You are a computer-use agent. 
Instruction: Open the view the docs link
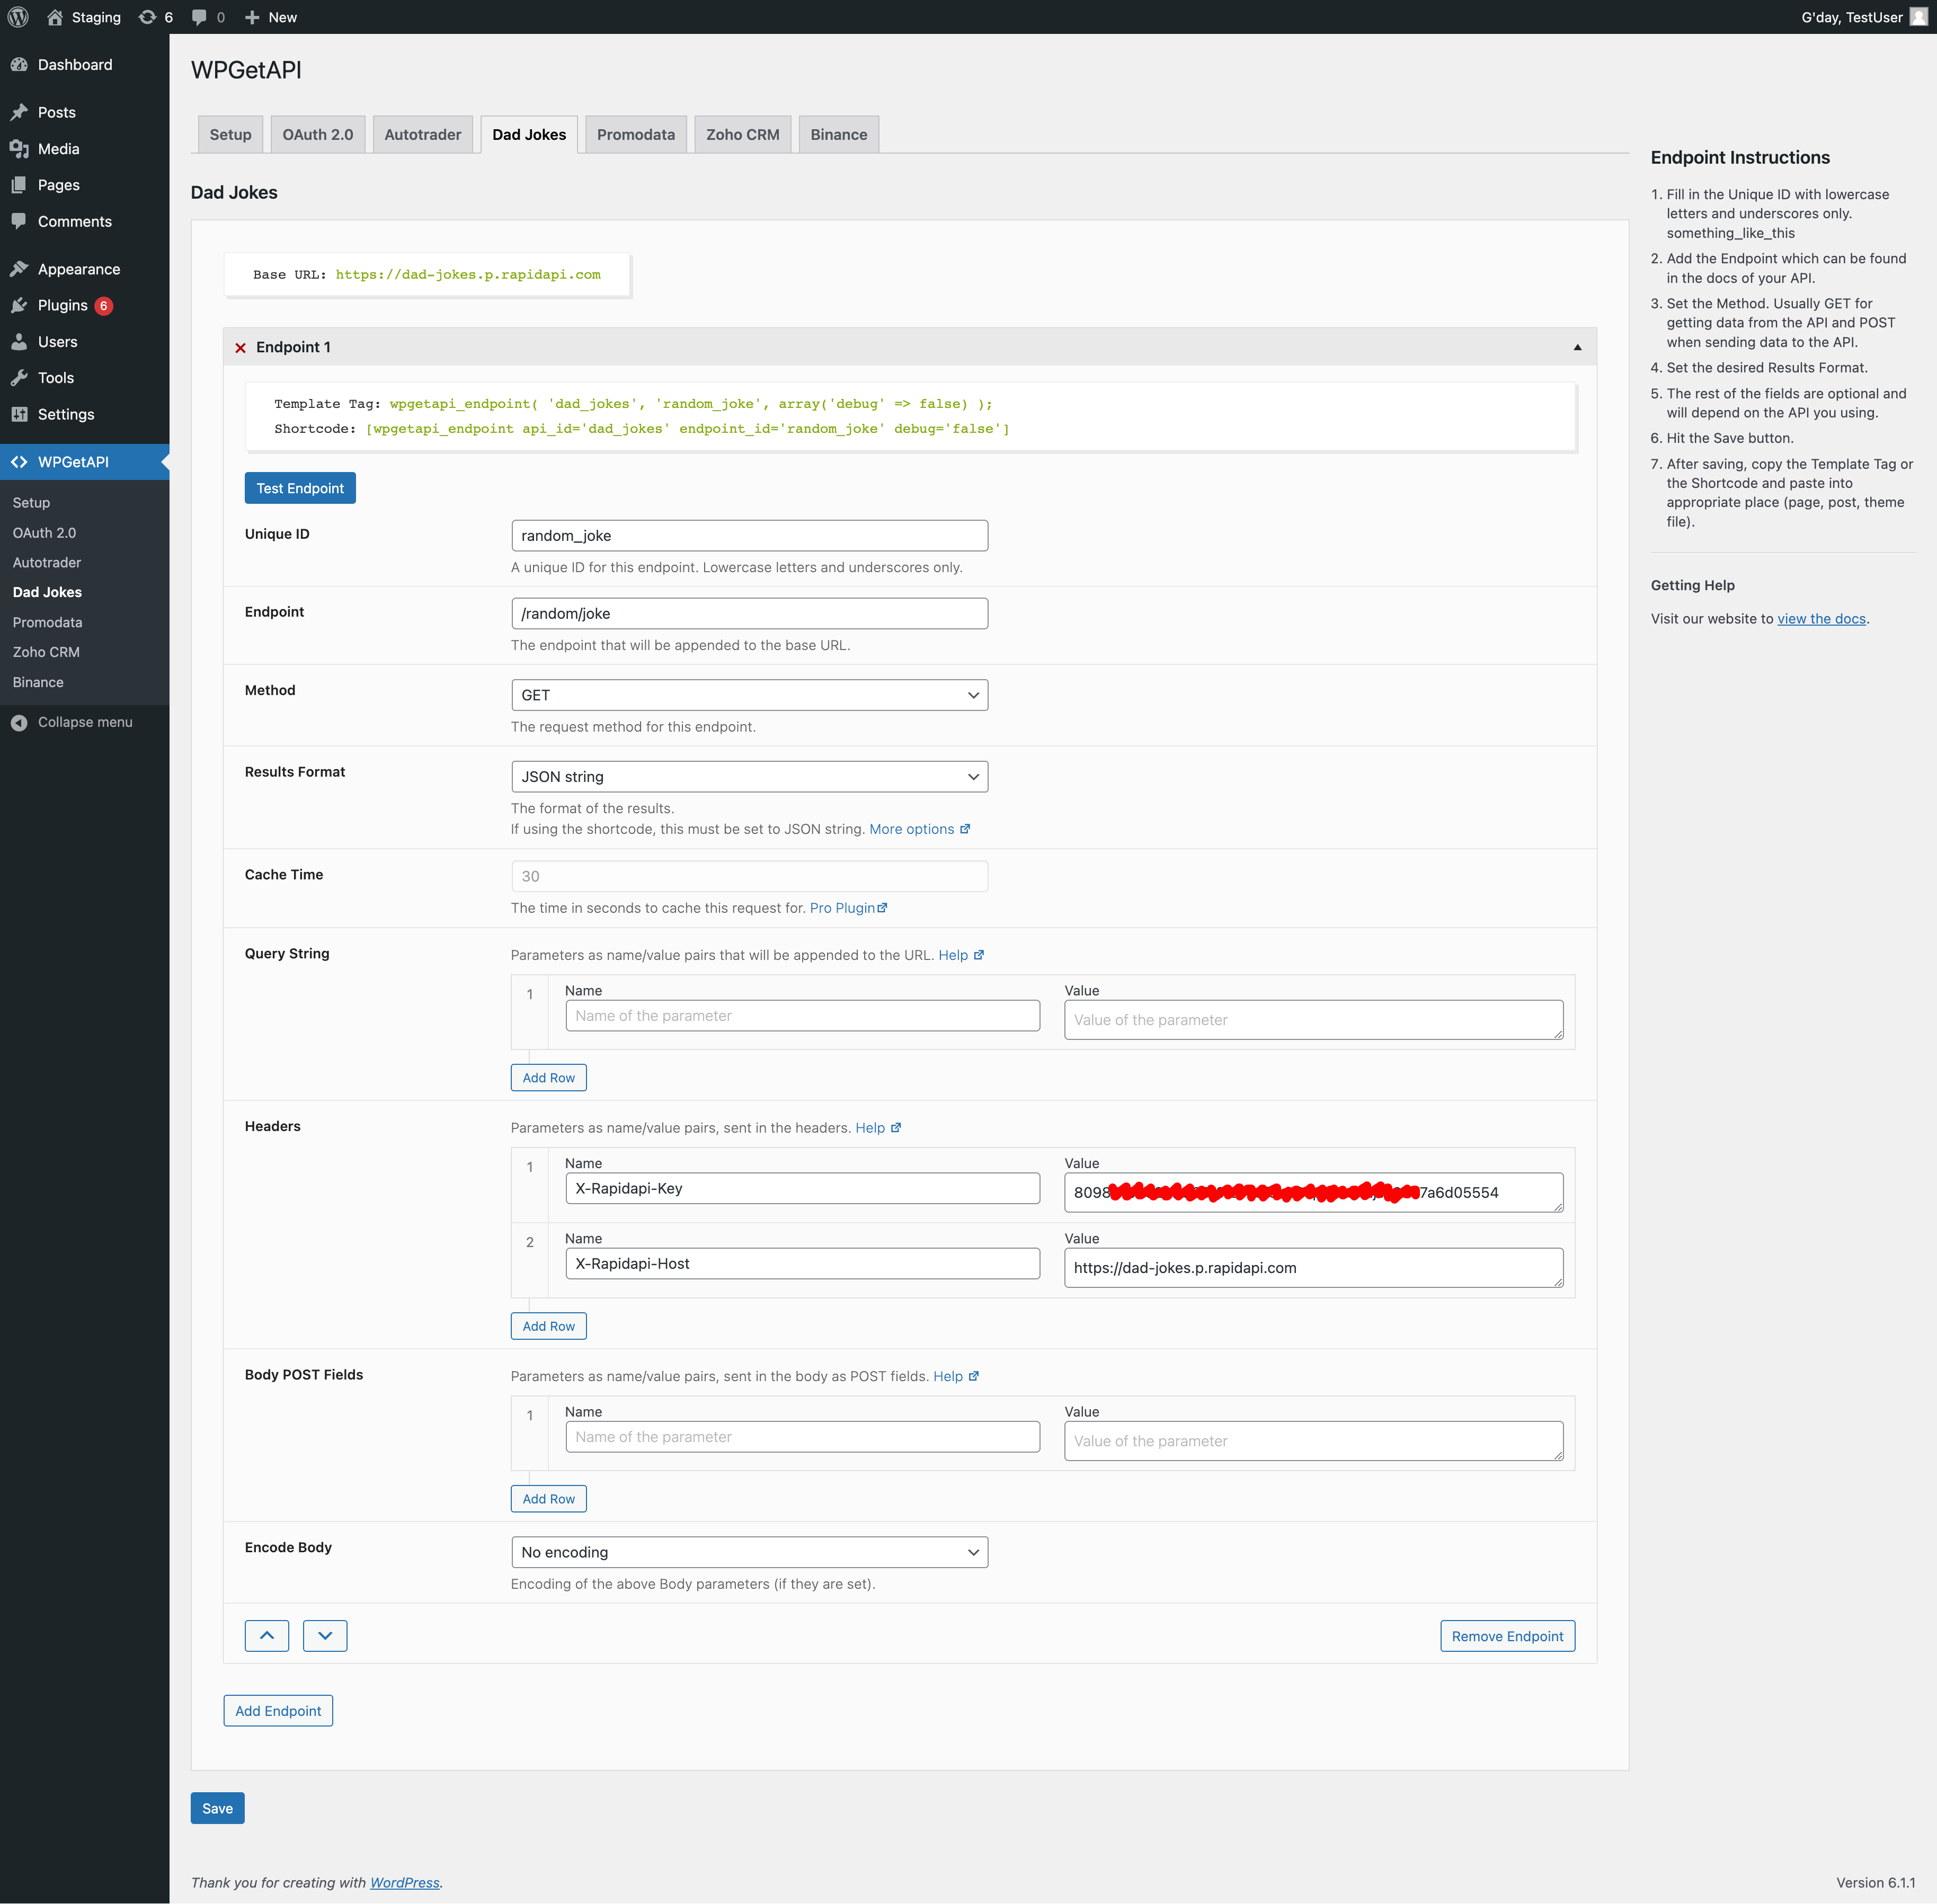click(1821, 619)
